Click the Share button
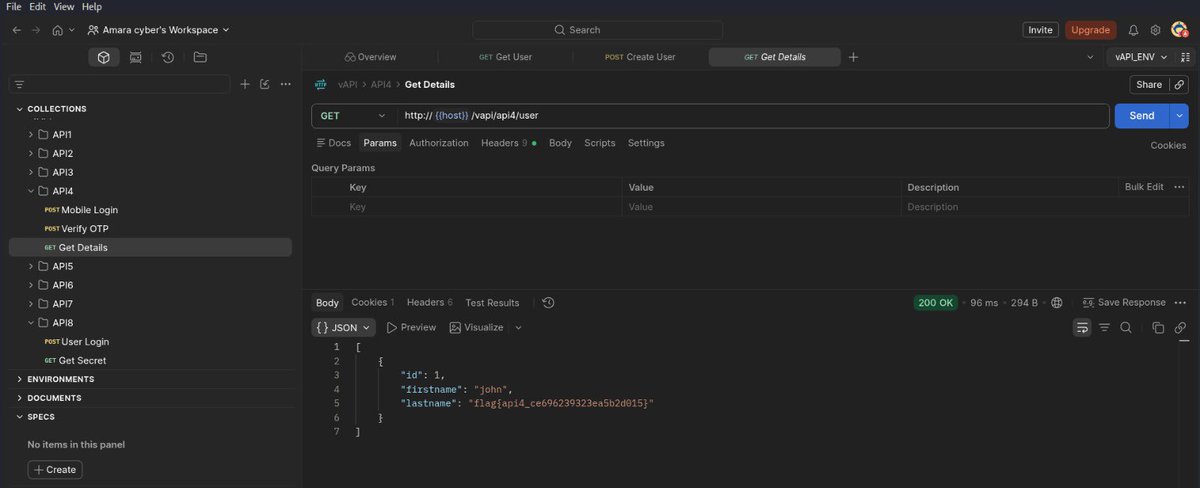Screen dimensions: 1200x488 [x=1149, y=85]
